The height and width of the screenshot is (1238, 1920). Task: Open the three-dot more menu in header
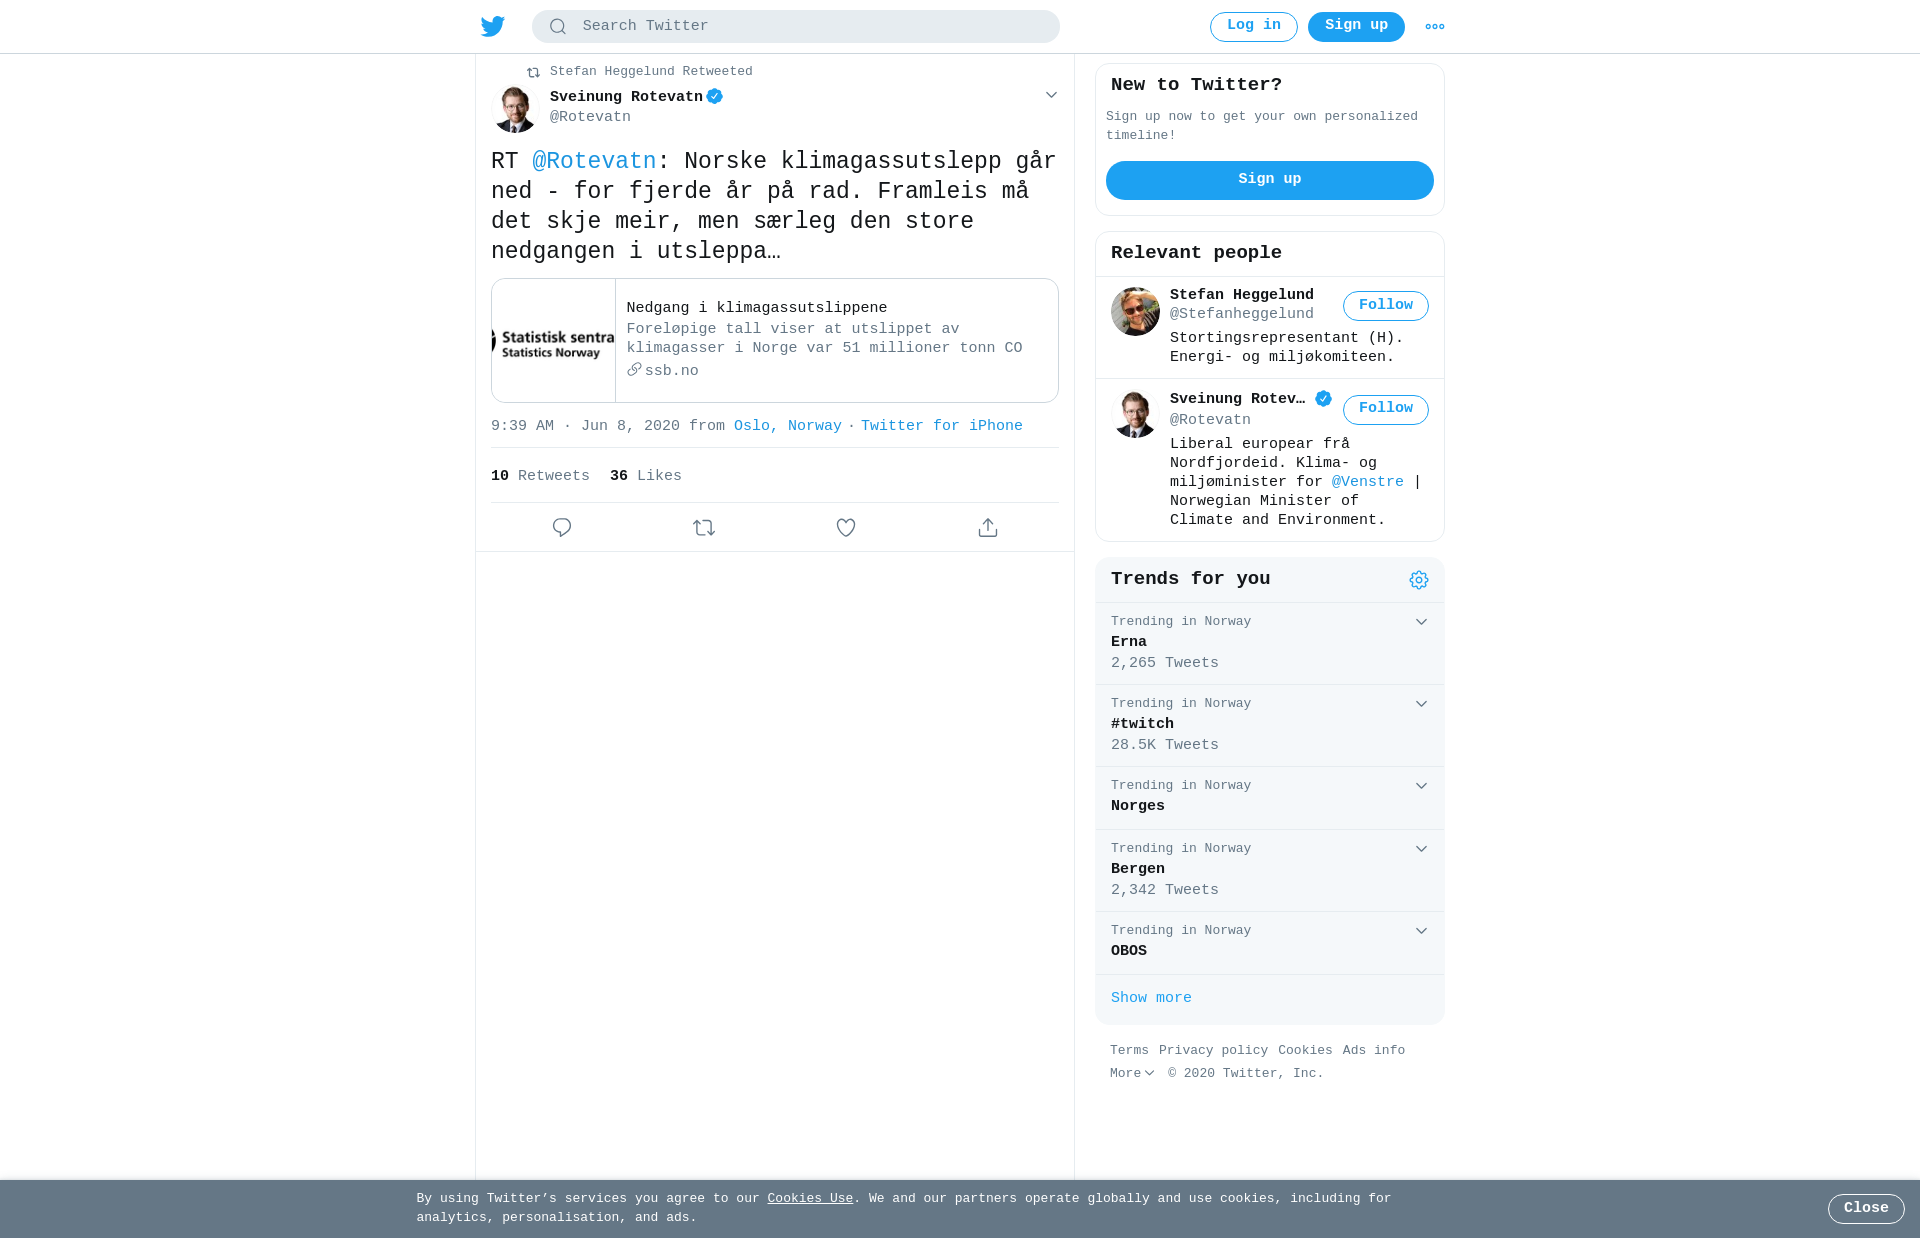(x=1435, y=27)
